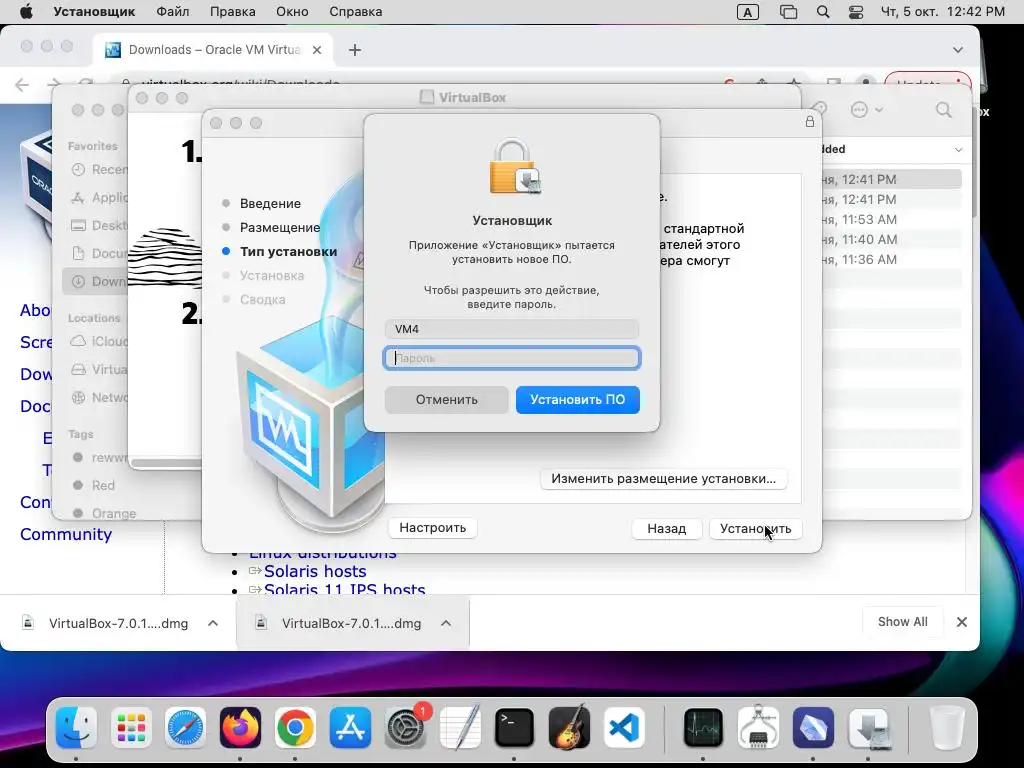Click the Настроить button in installer

tap(432, 528)
